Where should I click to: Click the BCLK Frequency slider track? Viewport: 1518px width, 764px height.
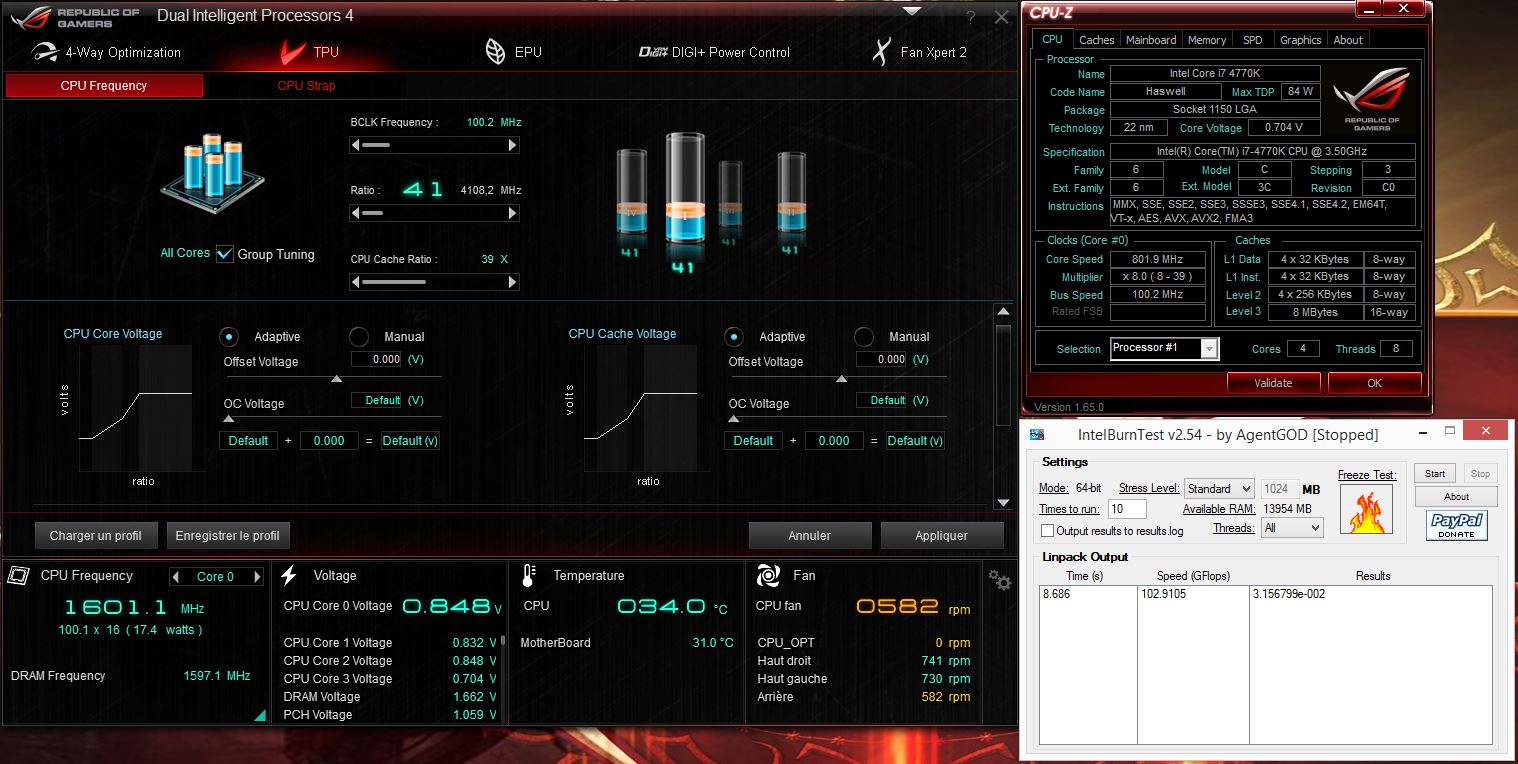[x=434, y=146]
